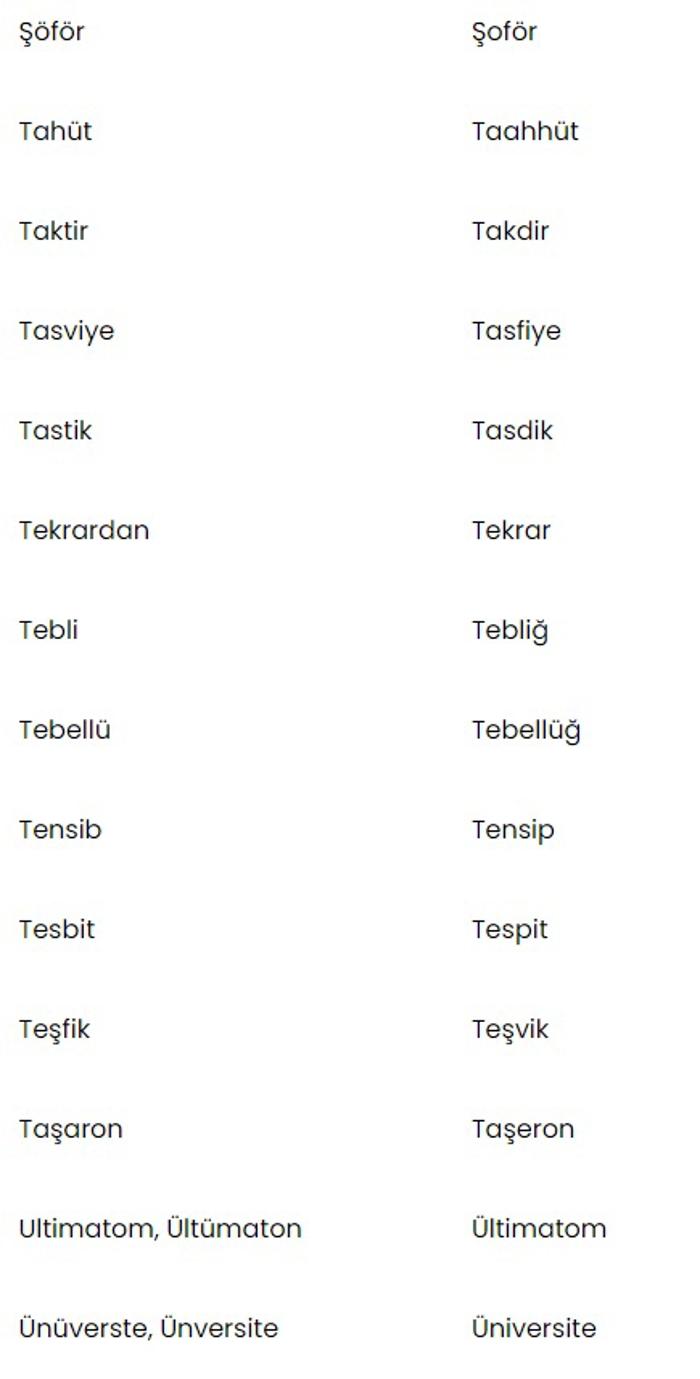
Task: Click the word Tasfiye
Action: pos(516,331)
